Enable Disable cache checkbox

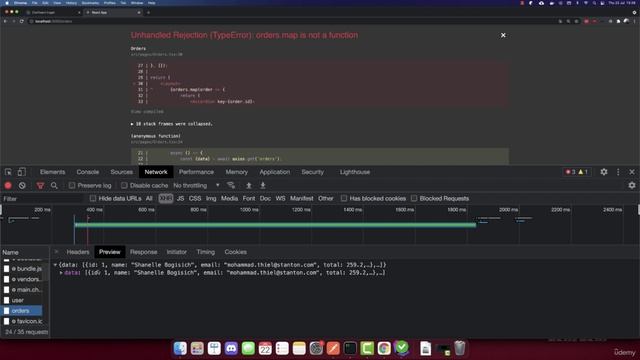pyautogui.click(x=124, y=185)
